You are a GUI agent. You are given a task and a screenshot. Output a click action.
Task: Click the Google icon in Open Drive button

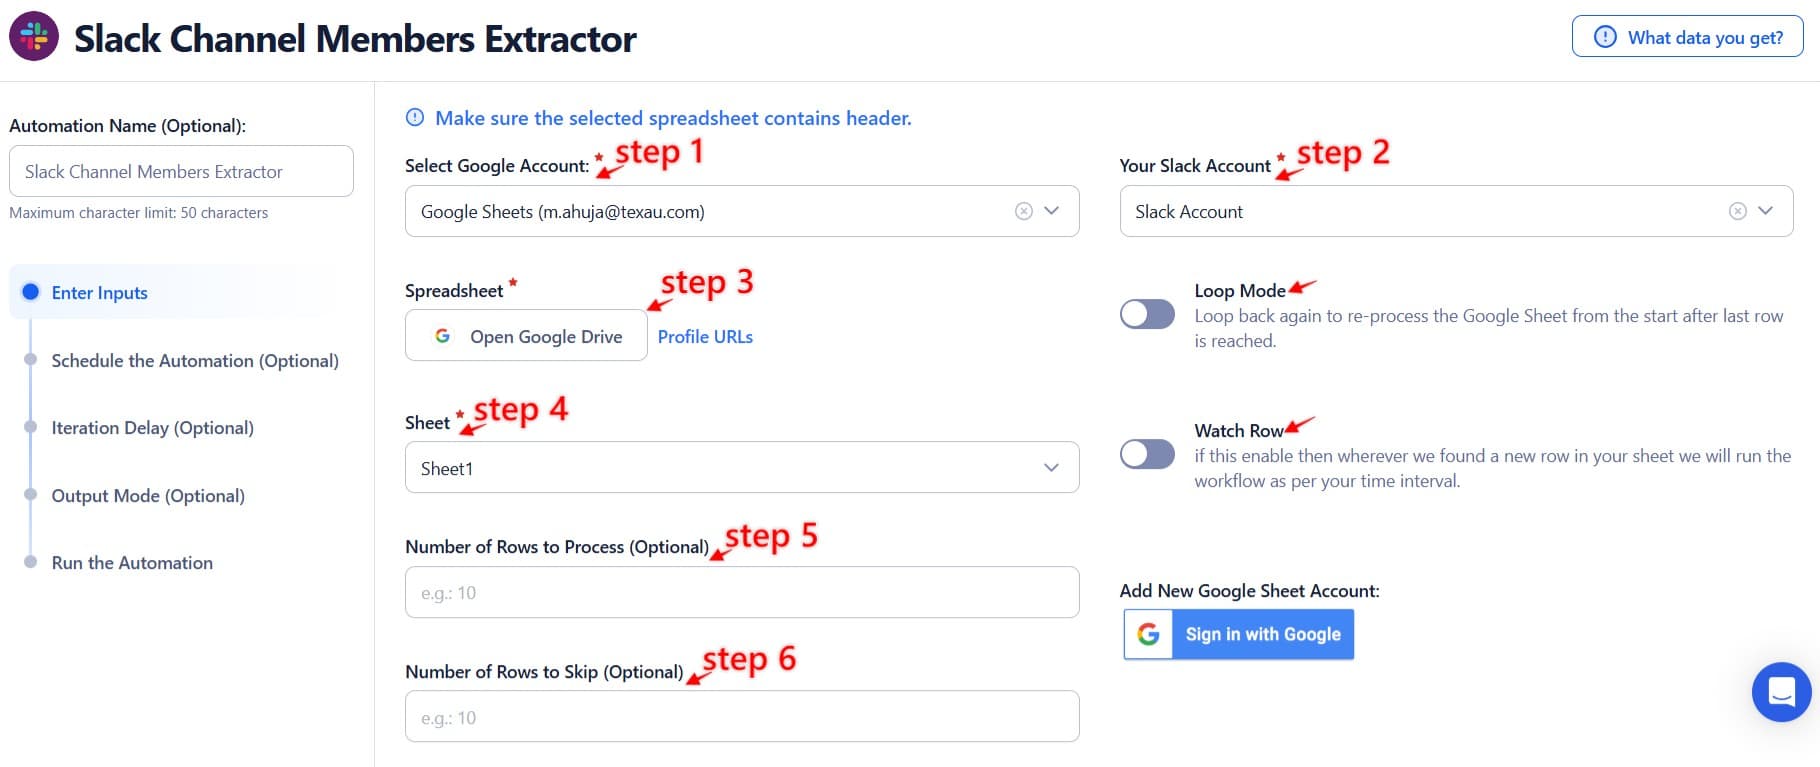click(442, 336)
